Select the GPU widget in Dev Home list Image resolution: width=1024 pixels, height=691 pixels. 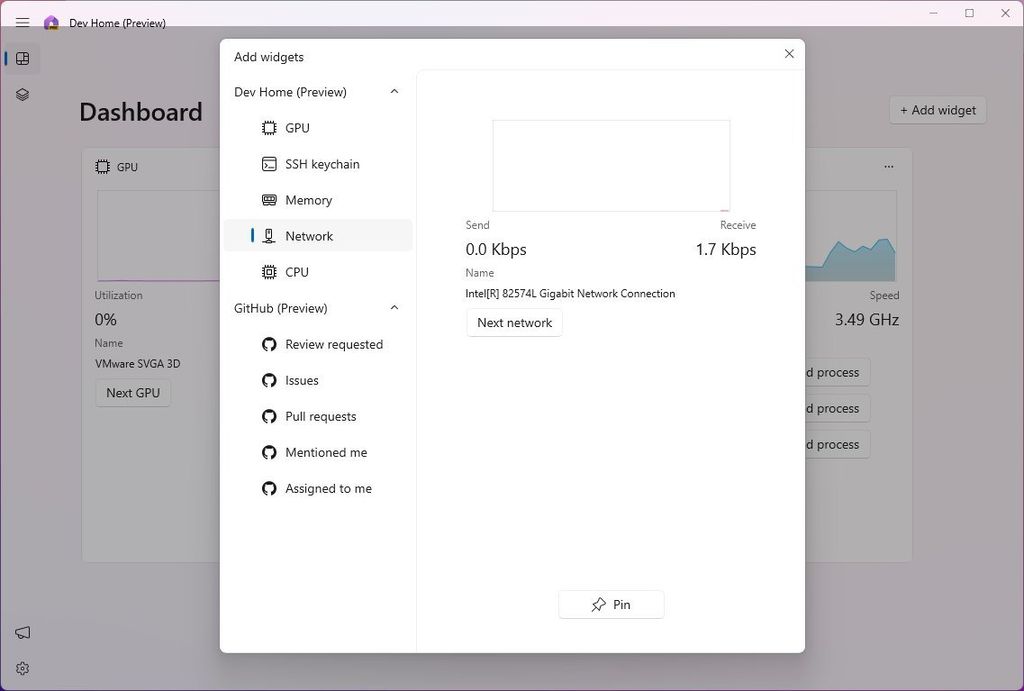pos(296,128)
